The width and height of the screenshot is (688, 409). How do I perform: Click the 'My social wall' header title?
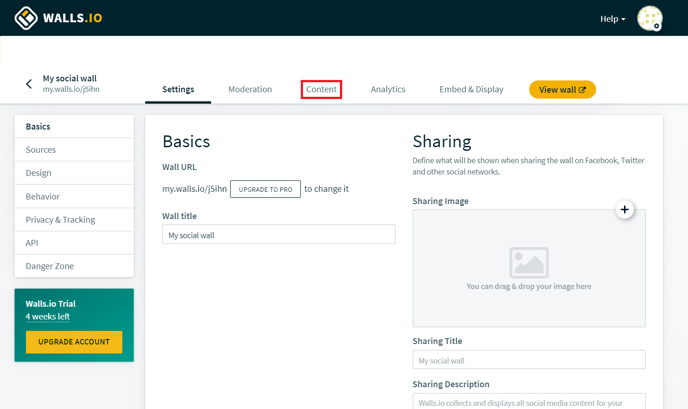[x=69, y=78]
